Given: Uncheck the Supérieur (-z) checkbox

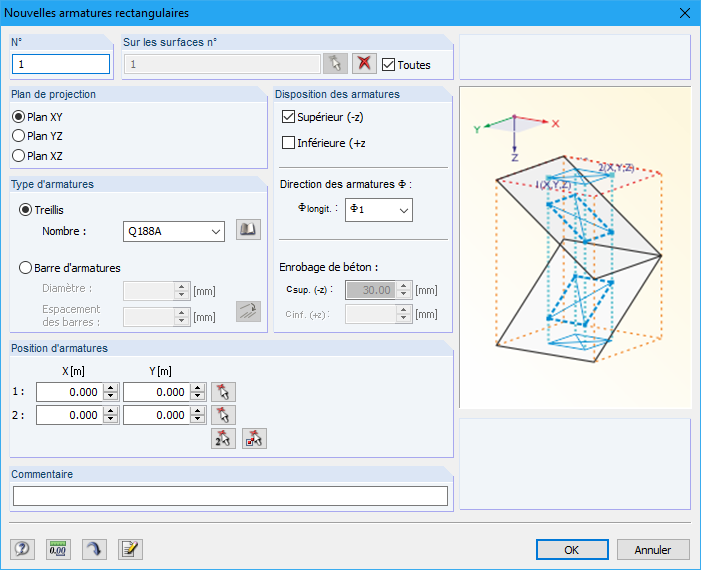Looking at the screenshot, I should click(288, 117).
